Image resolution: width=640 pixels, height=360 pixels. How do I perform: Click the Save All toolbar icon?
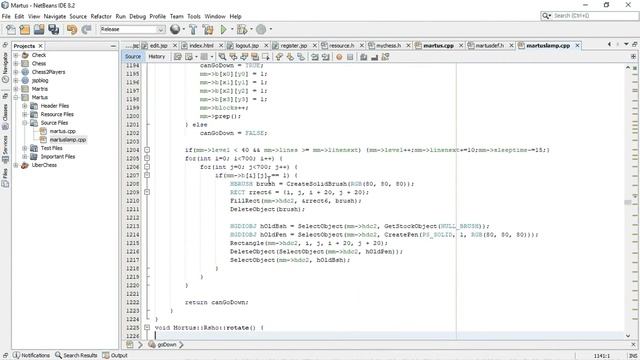53,29
